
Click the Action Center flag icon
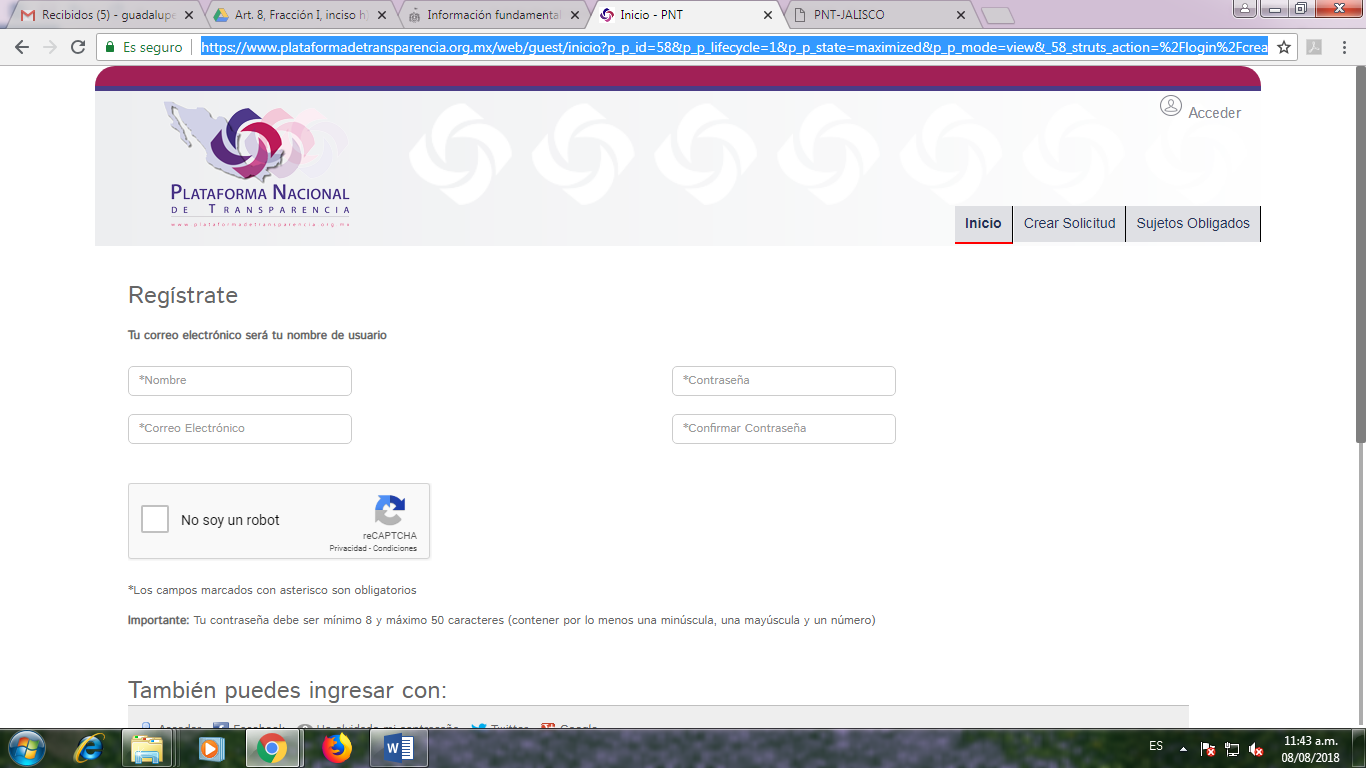pyautogui.click(x=1208, y=749)
